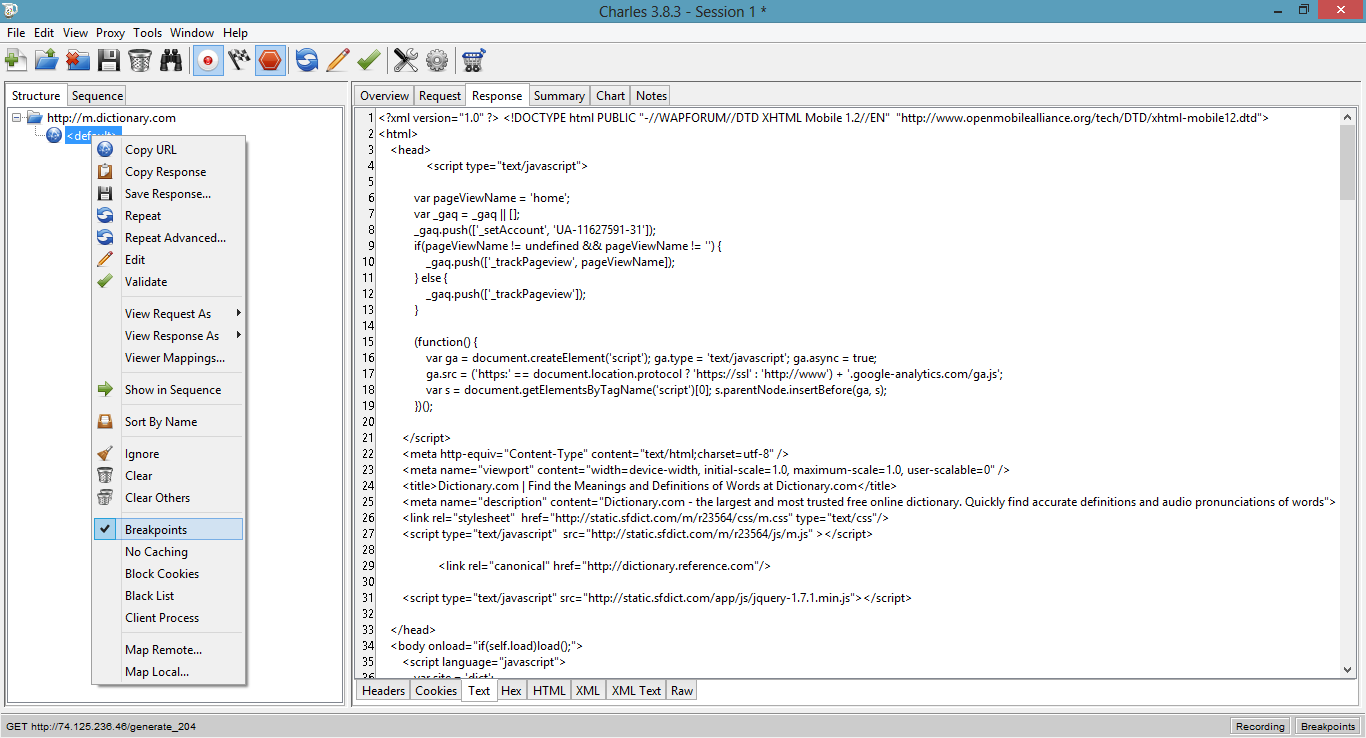Switch to the Summary tab

559,96
